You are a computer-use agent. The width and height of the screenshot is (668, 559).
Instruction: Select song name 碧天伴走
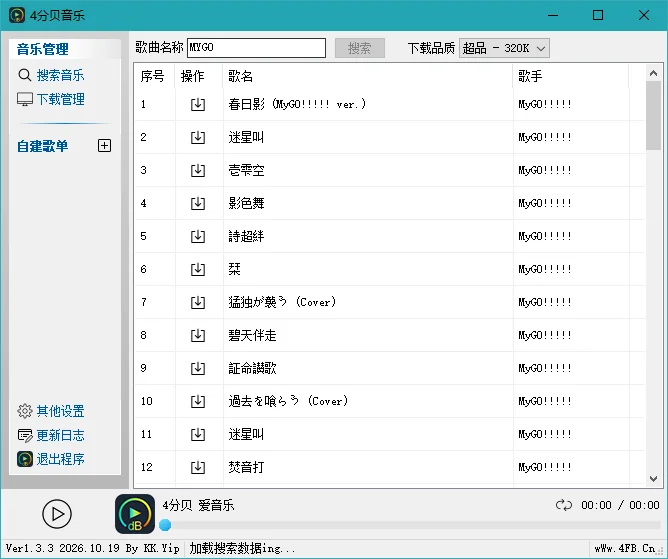click(x=252, y=335)
